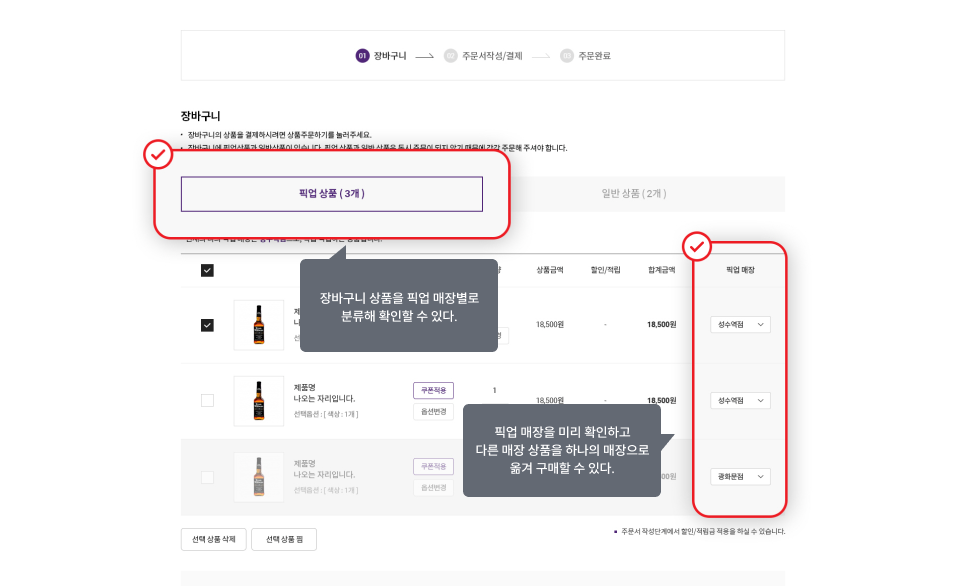The image size is (966, 586).
Task: Toggle the select-all checkbox in table header
Action: [207, 271]
